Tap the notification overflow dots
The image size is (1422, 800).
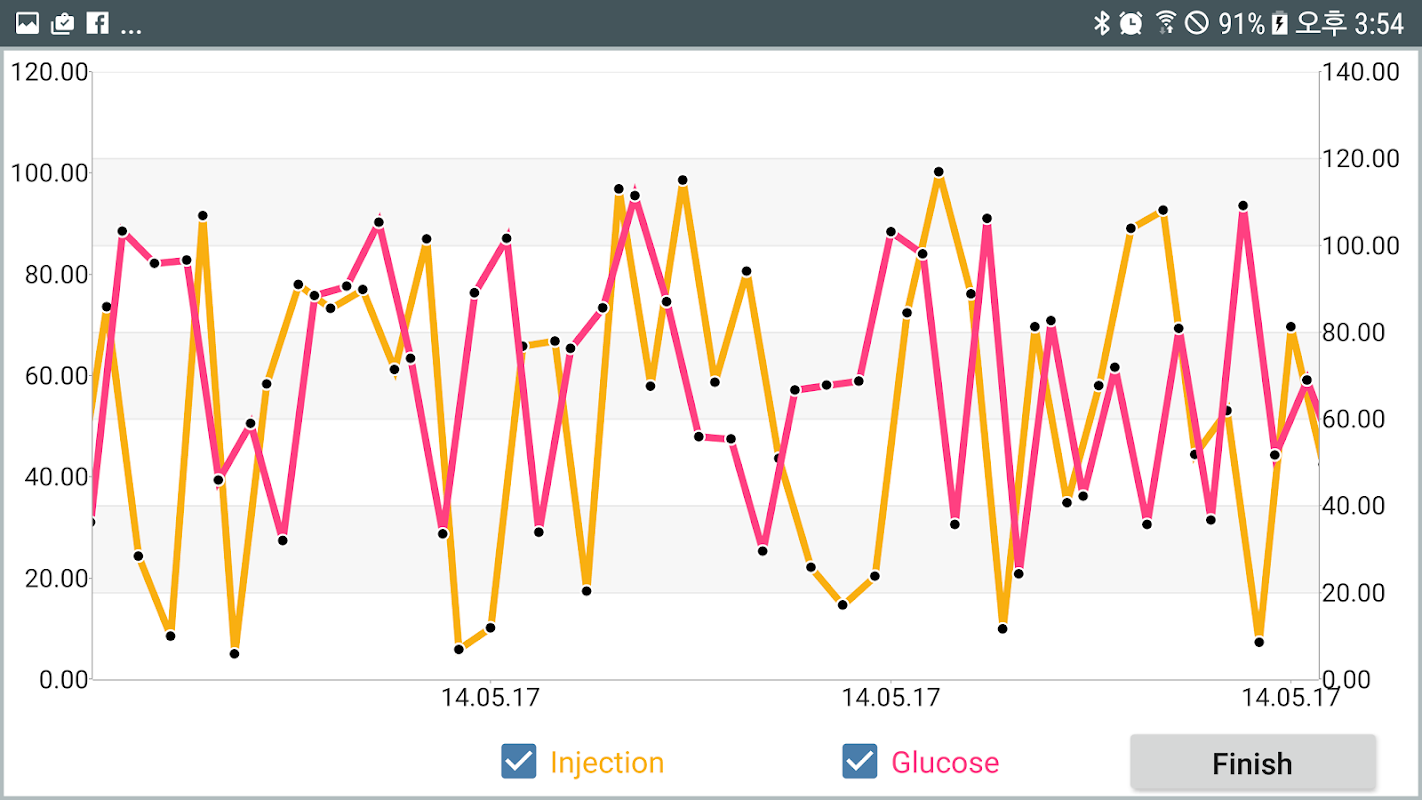click(131, 29)
